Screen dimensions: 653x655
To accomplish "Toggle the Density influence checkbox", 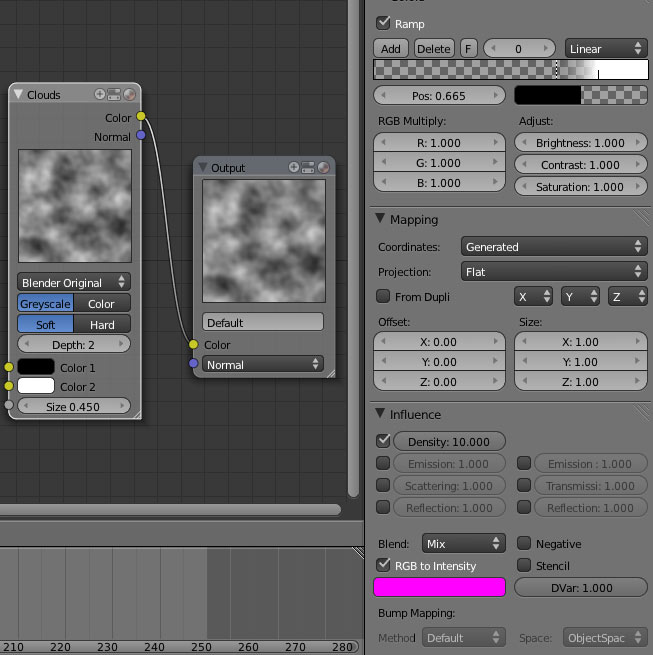I will (383, 441).
